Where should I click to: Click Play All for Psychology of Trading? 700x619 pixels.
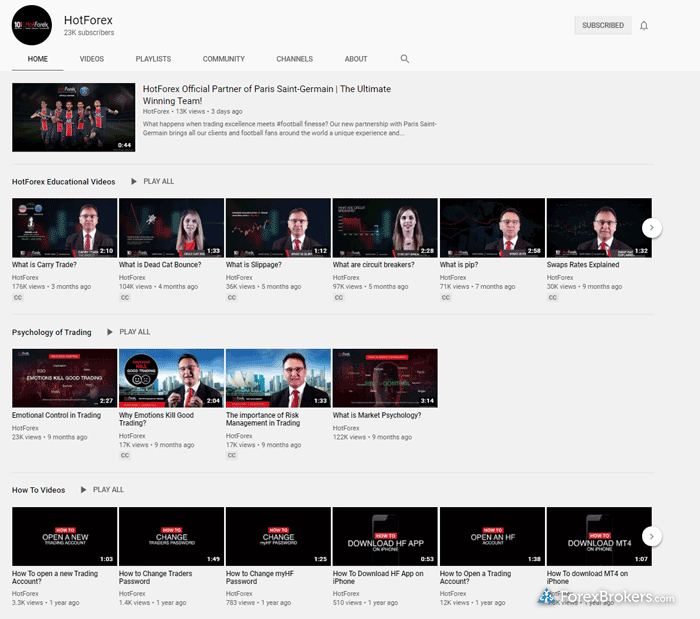pyautogui.click(x=134, y=332)
